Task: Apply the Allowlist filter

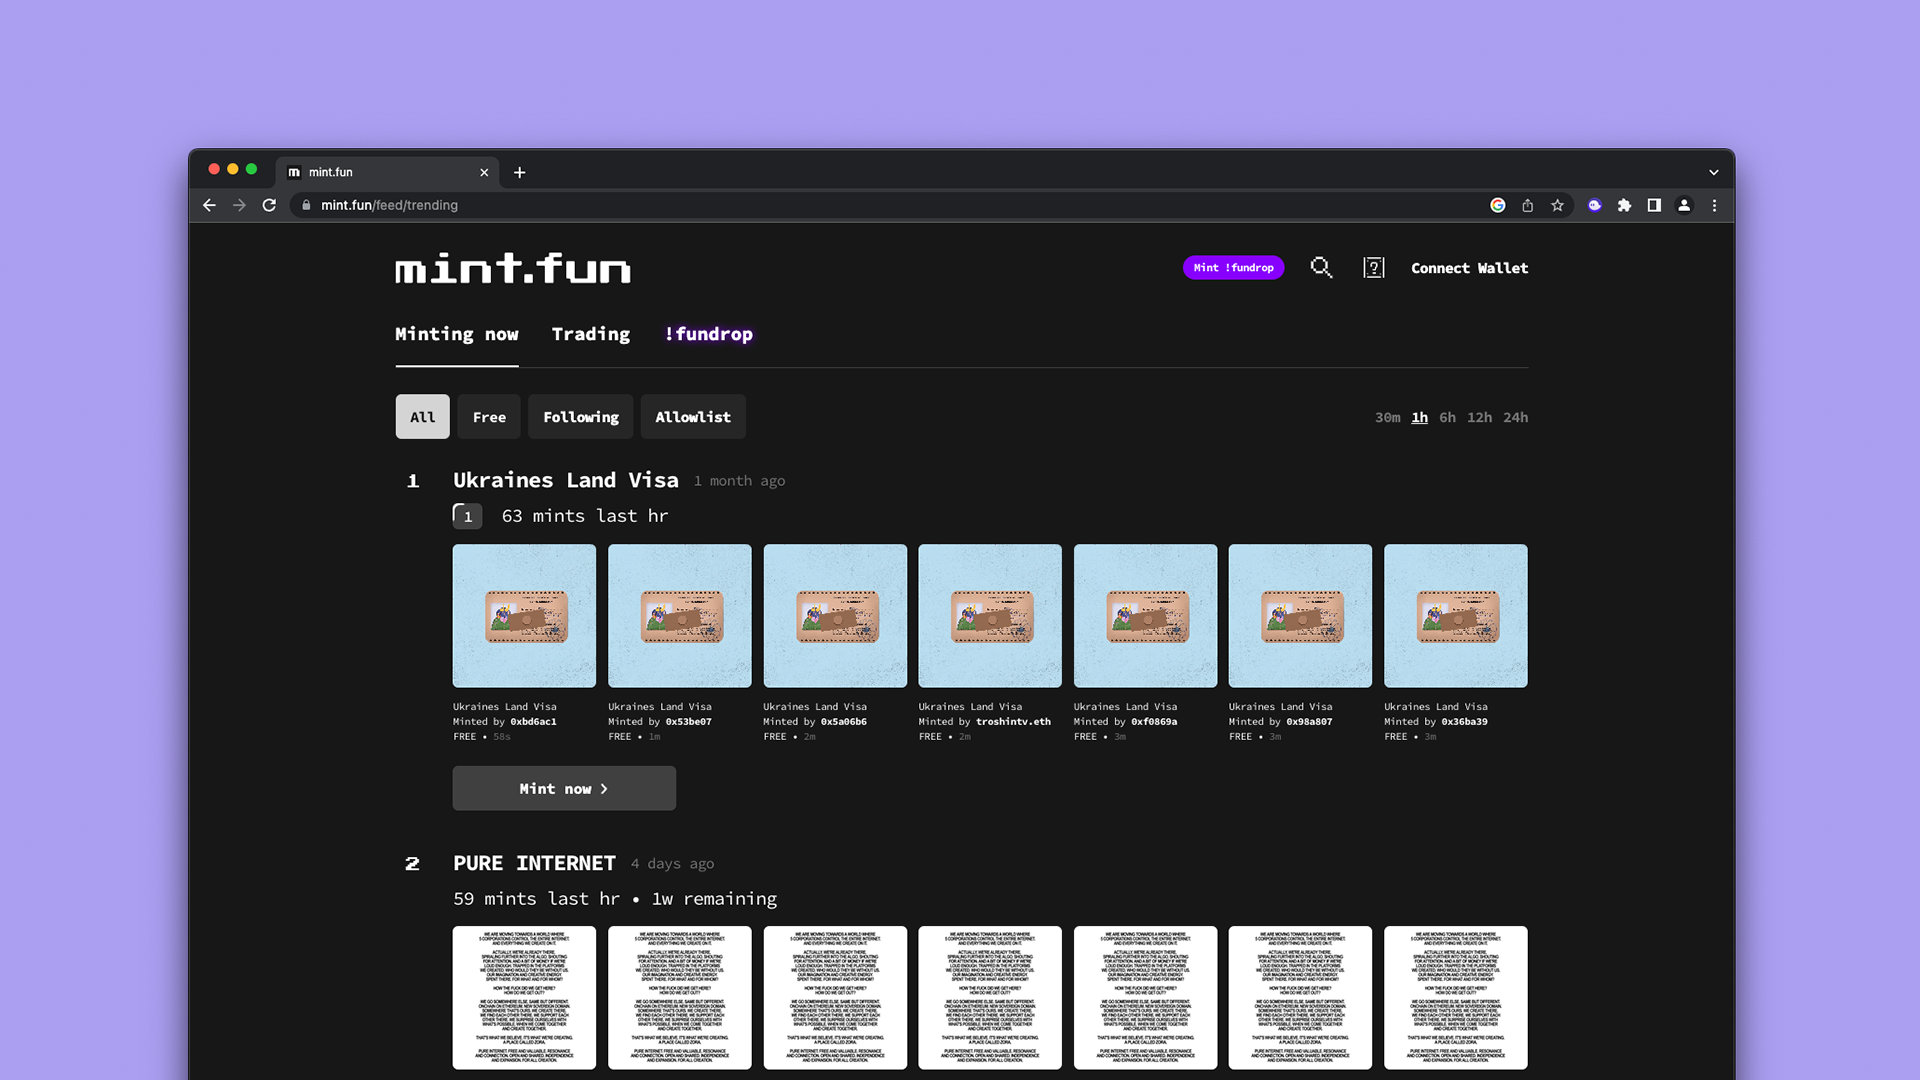Action: pos(693,417)
